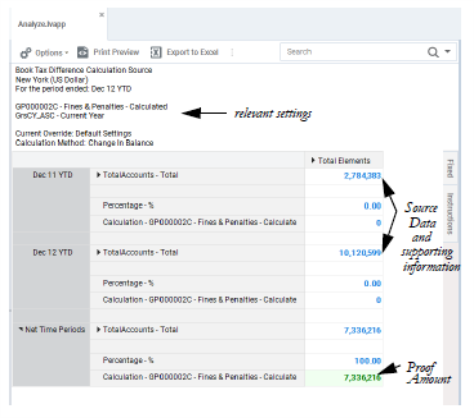Click the 100.00 percentage value
The image size is (474, 418).
[368, 361]
